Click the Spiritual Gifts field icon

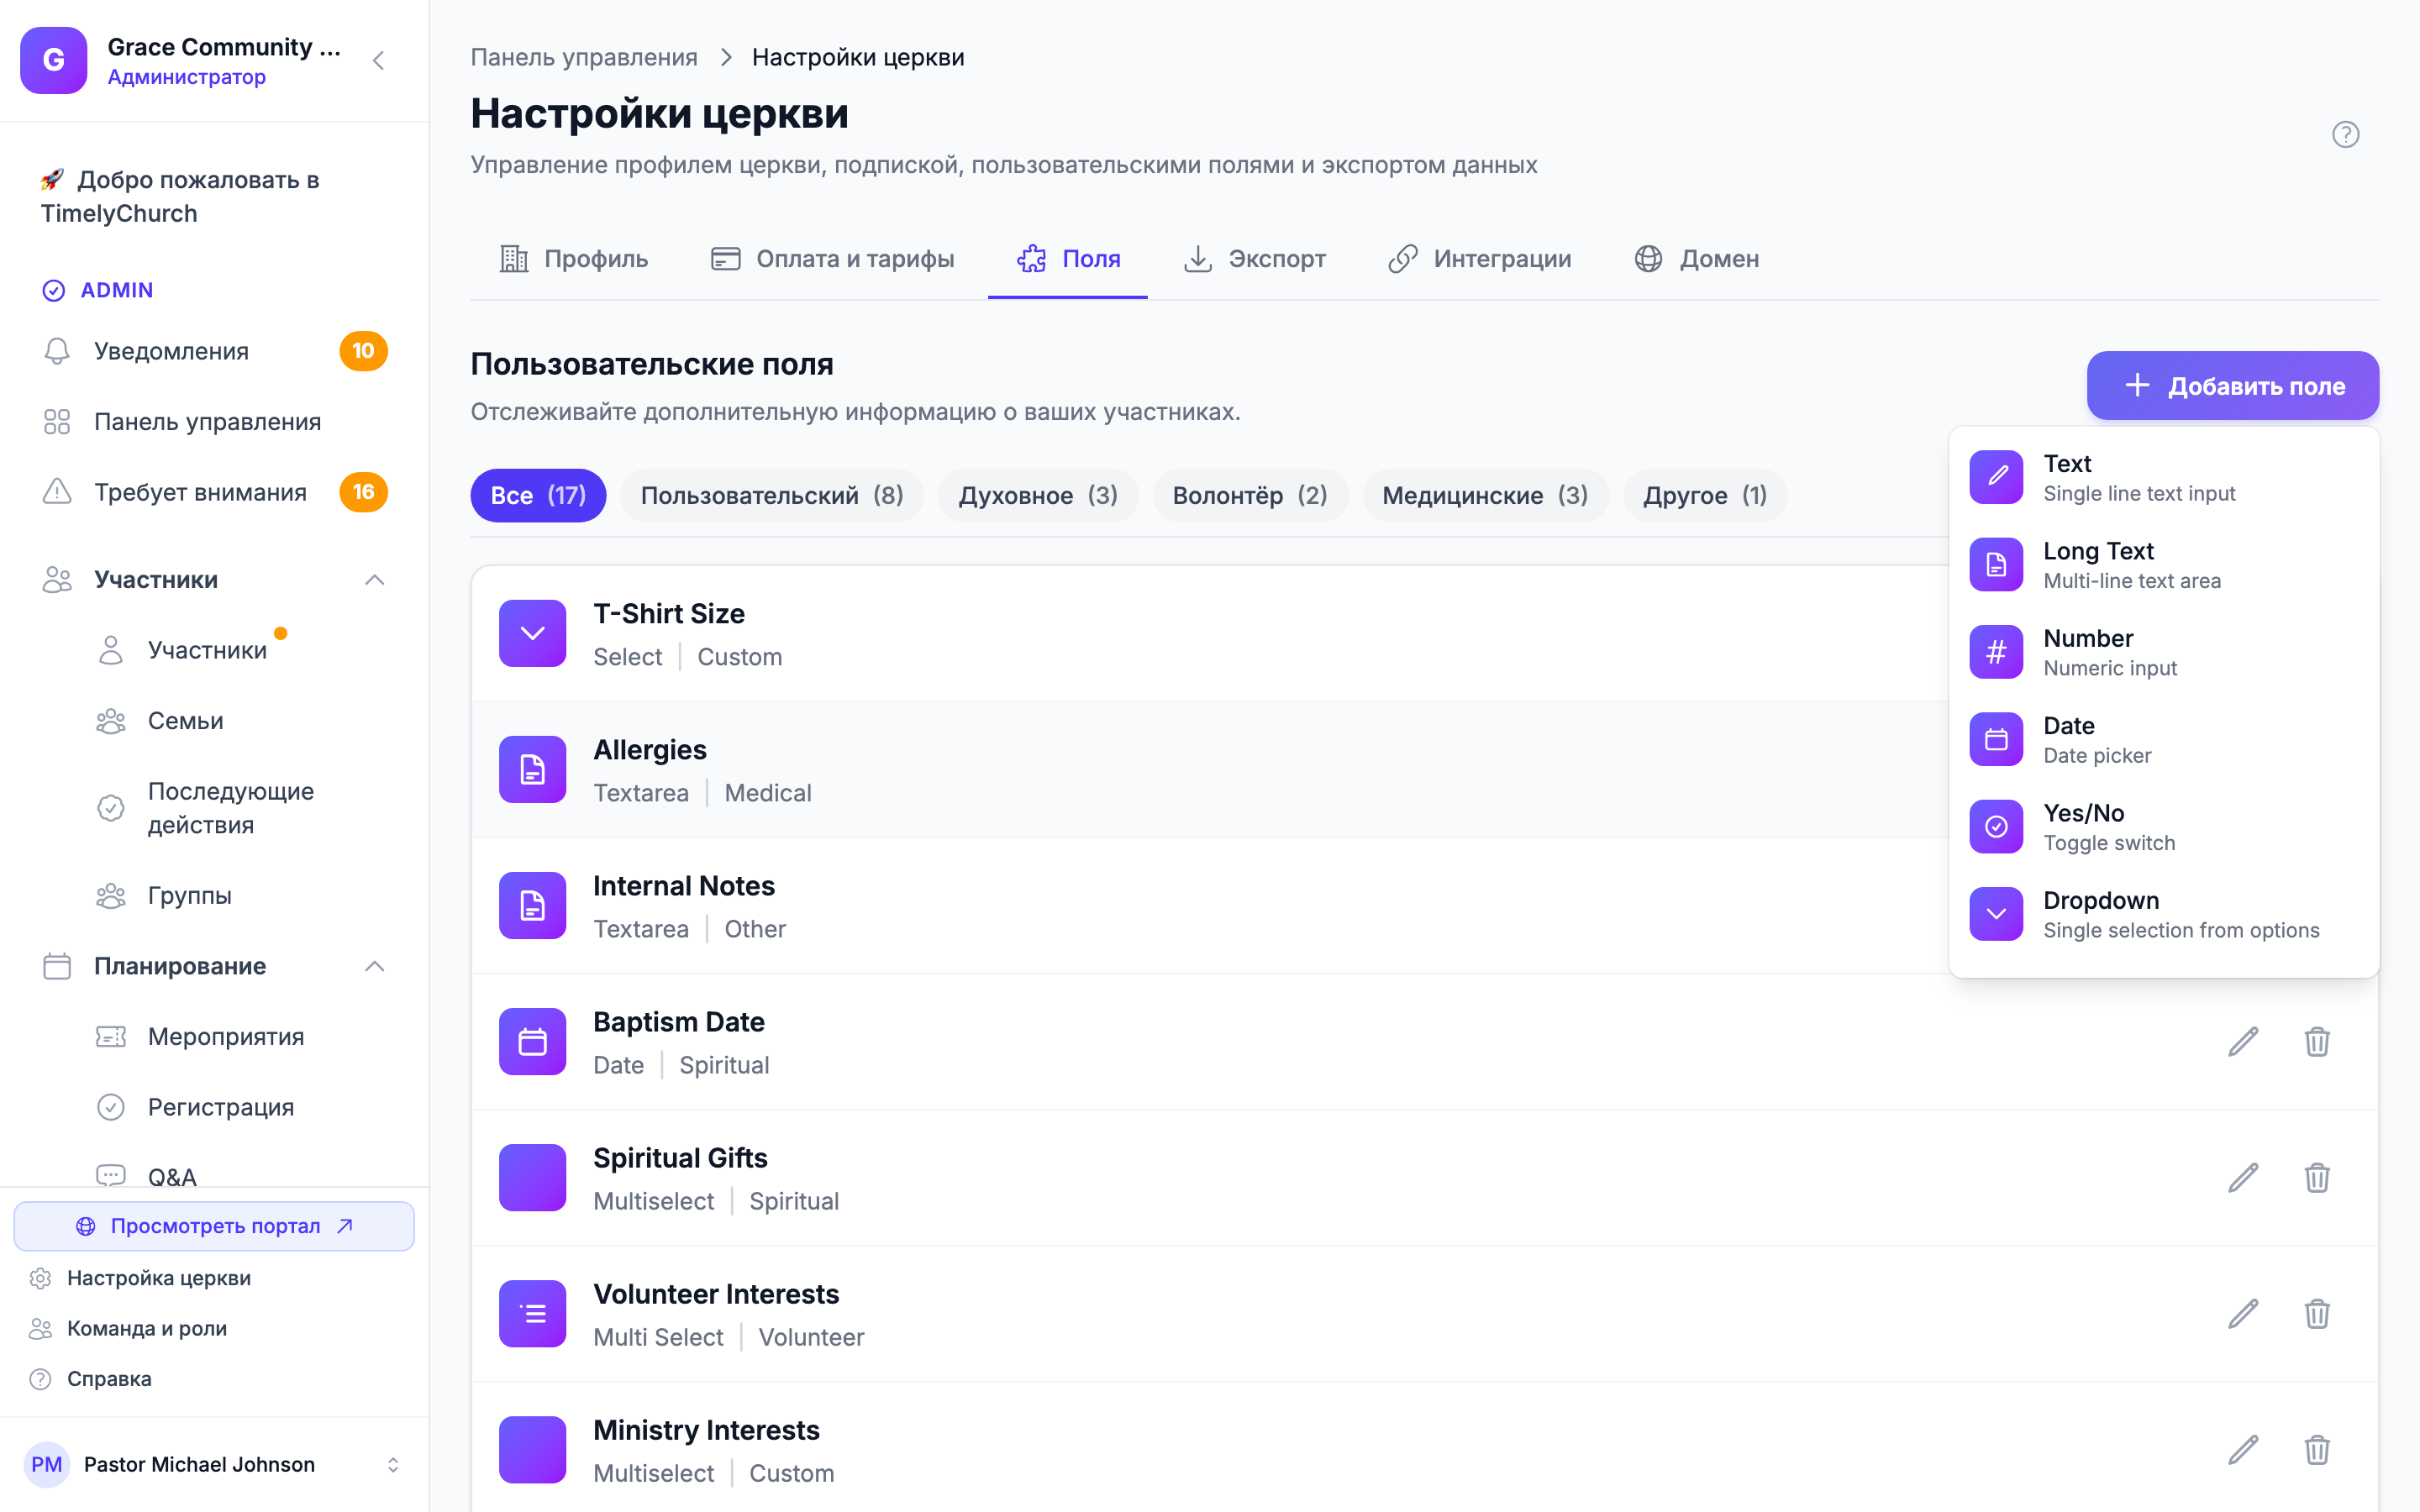coord(533,1177)
